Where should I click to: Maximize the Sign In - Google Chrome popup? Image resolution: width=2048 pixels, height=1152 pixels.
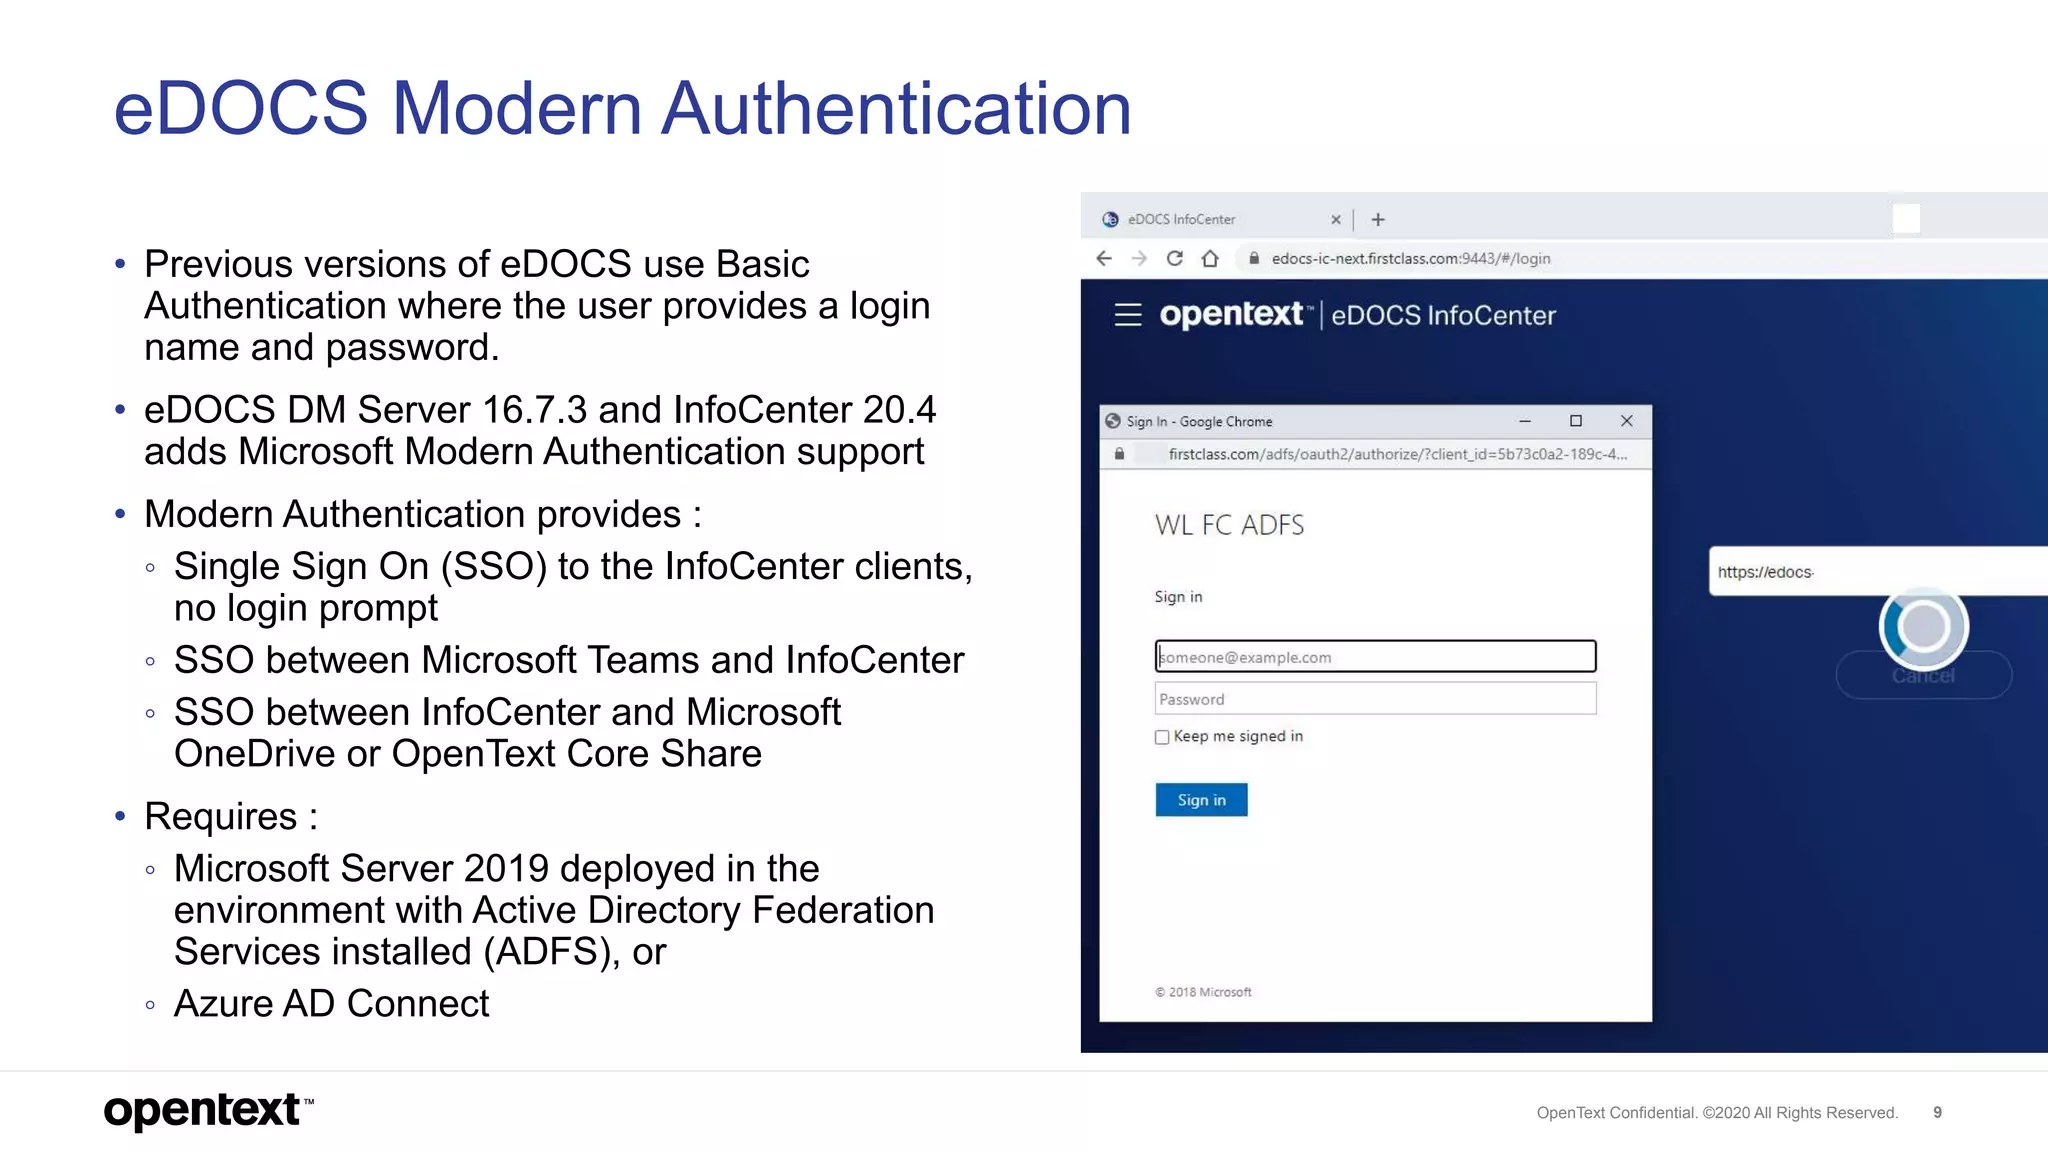pos(1576,421)
